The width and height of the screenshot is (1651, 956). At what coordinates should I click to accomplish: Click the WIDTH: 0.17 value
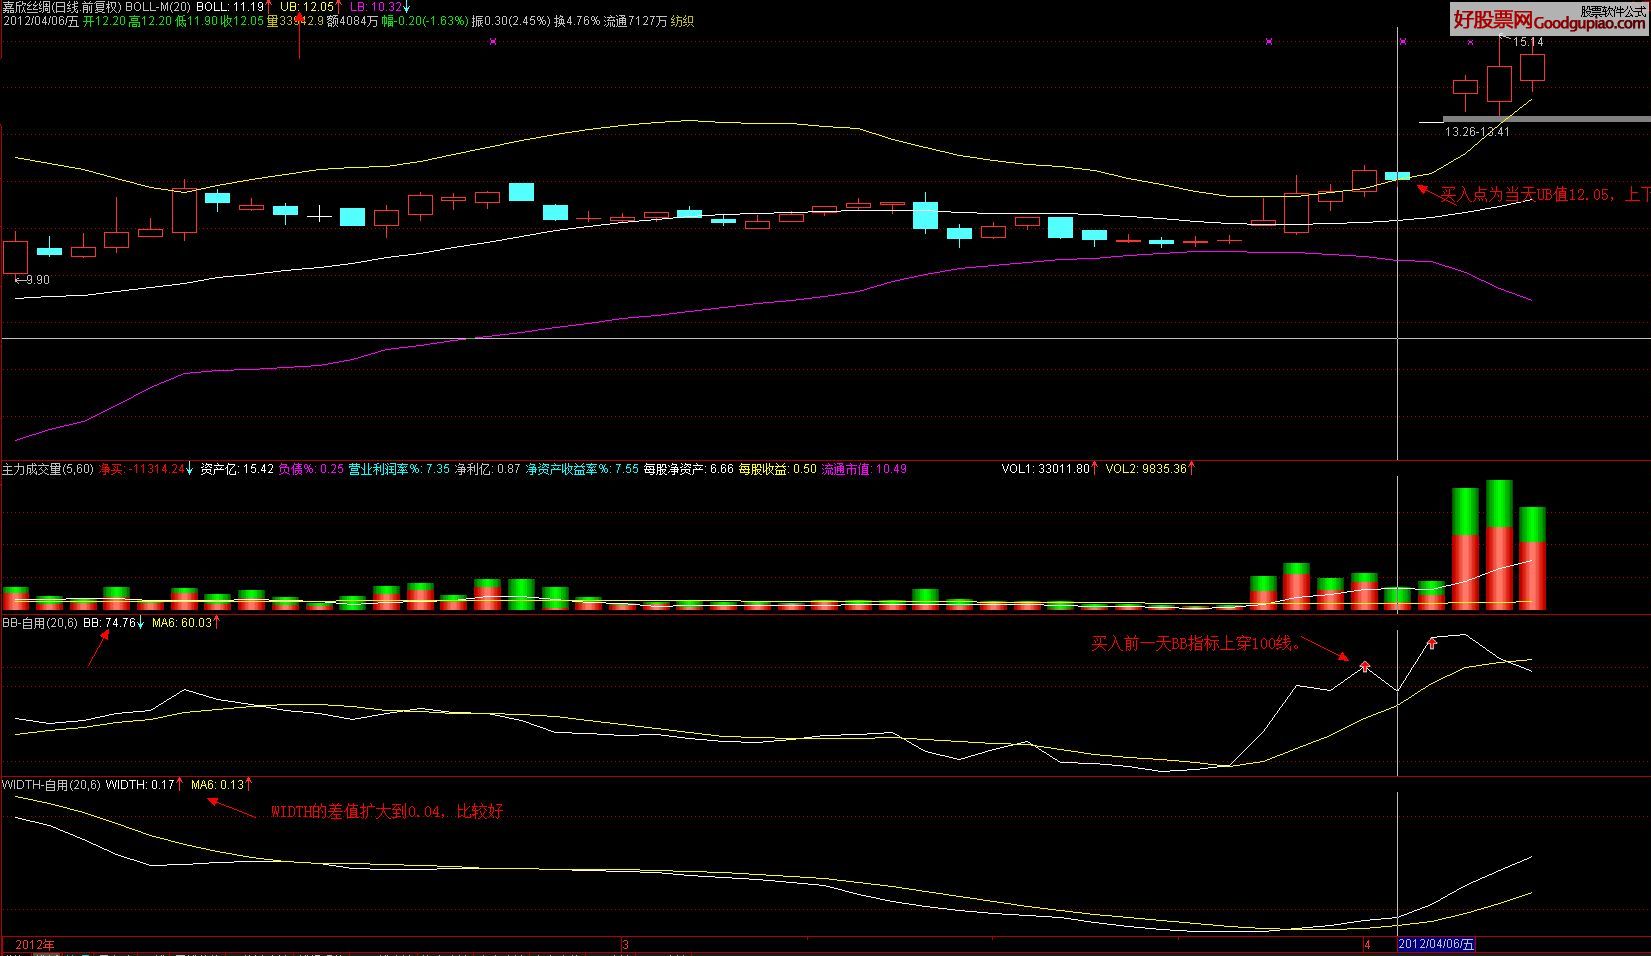pyautogui.click(x=140, y=785)
